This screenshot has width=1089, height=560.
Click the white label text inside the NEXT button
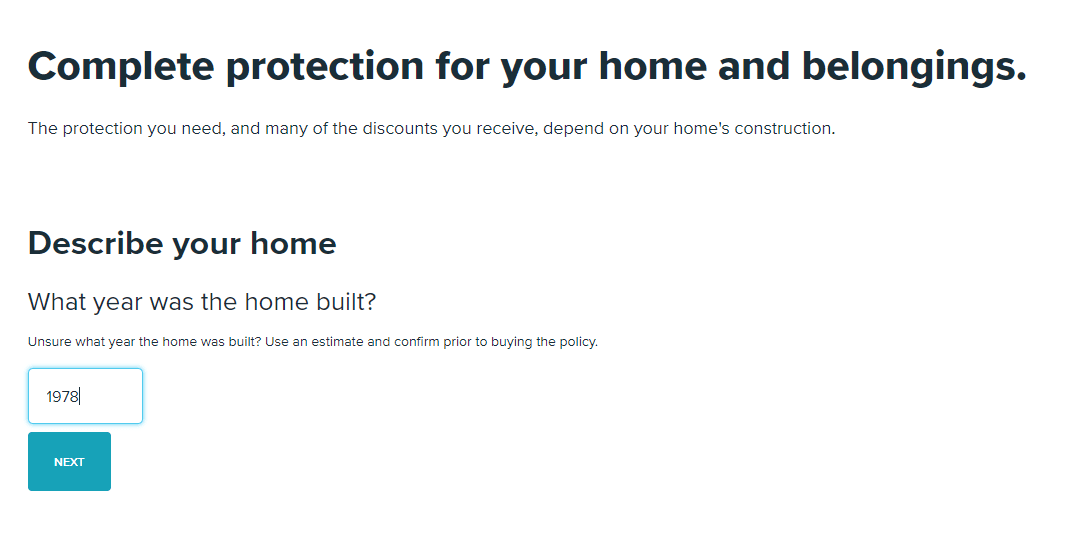click(x=69, y=462)
